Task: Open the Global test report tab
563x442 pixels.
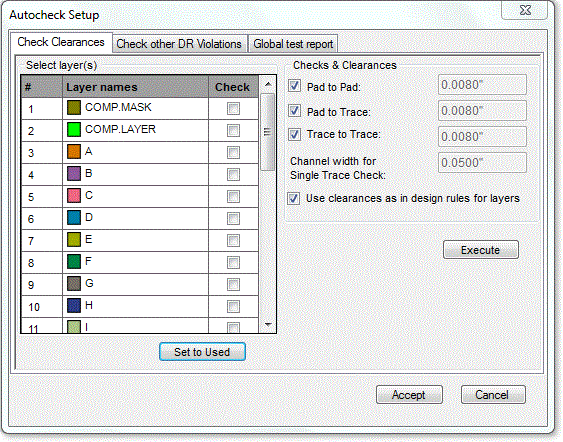Action: 293,44
